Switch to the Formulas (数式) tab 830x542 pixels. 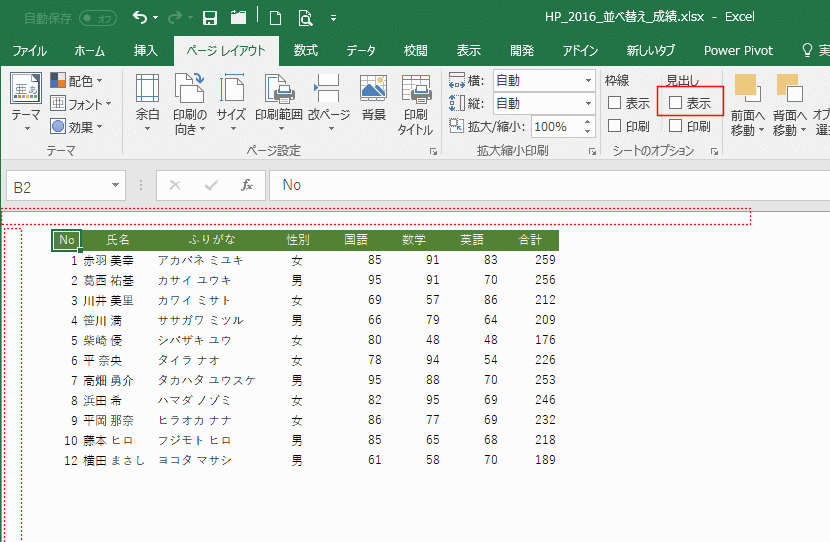[306, 51]
